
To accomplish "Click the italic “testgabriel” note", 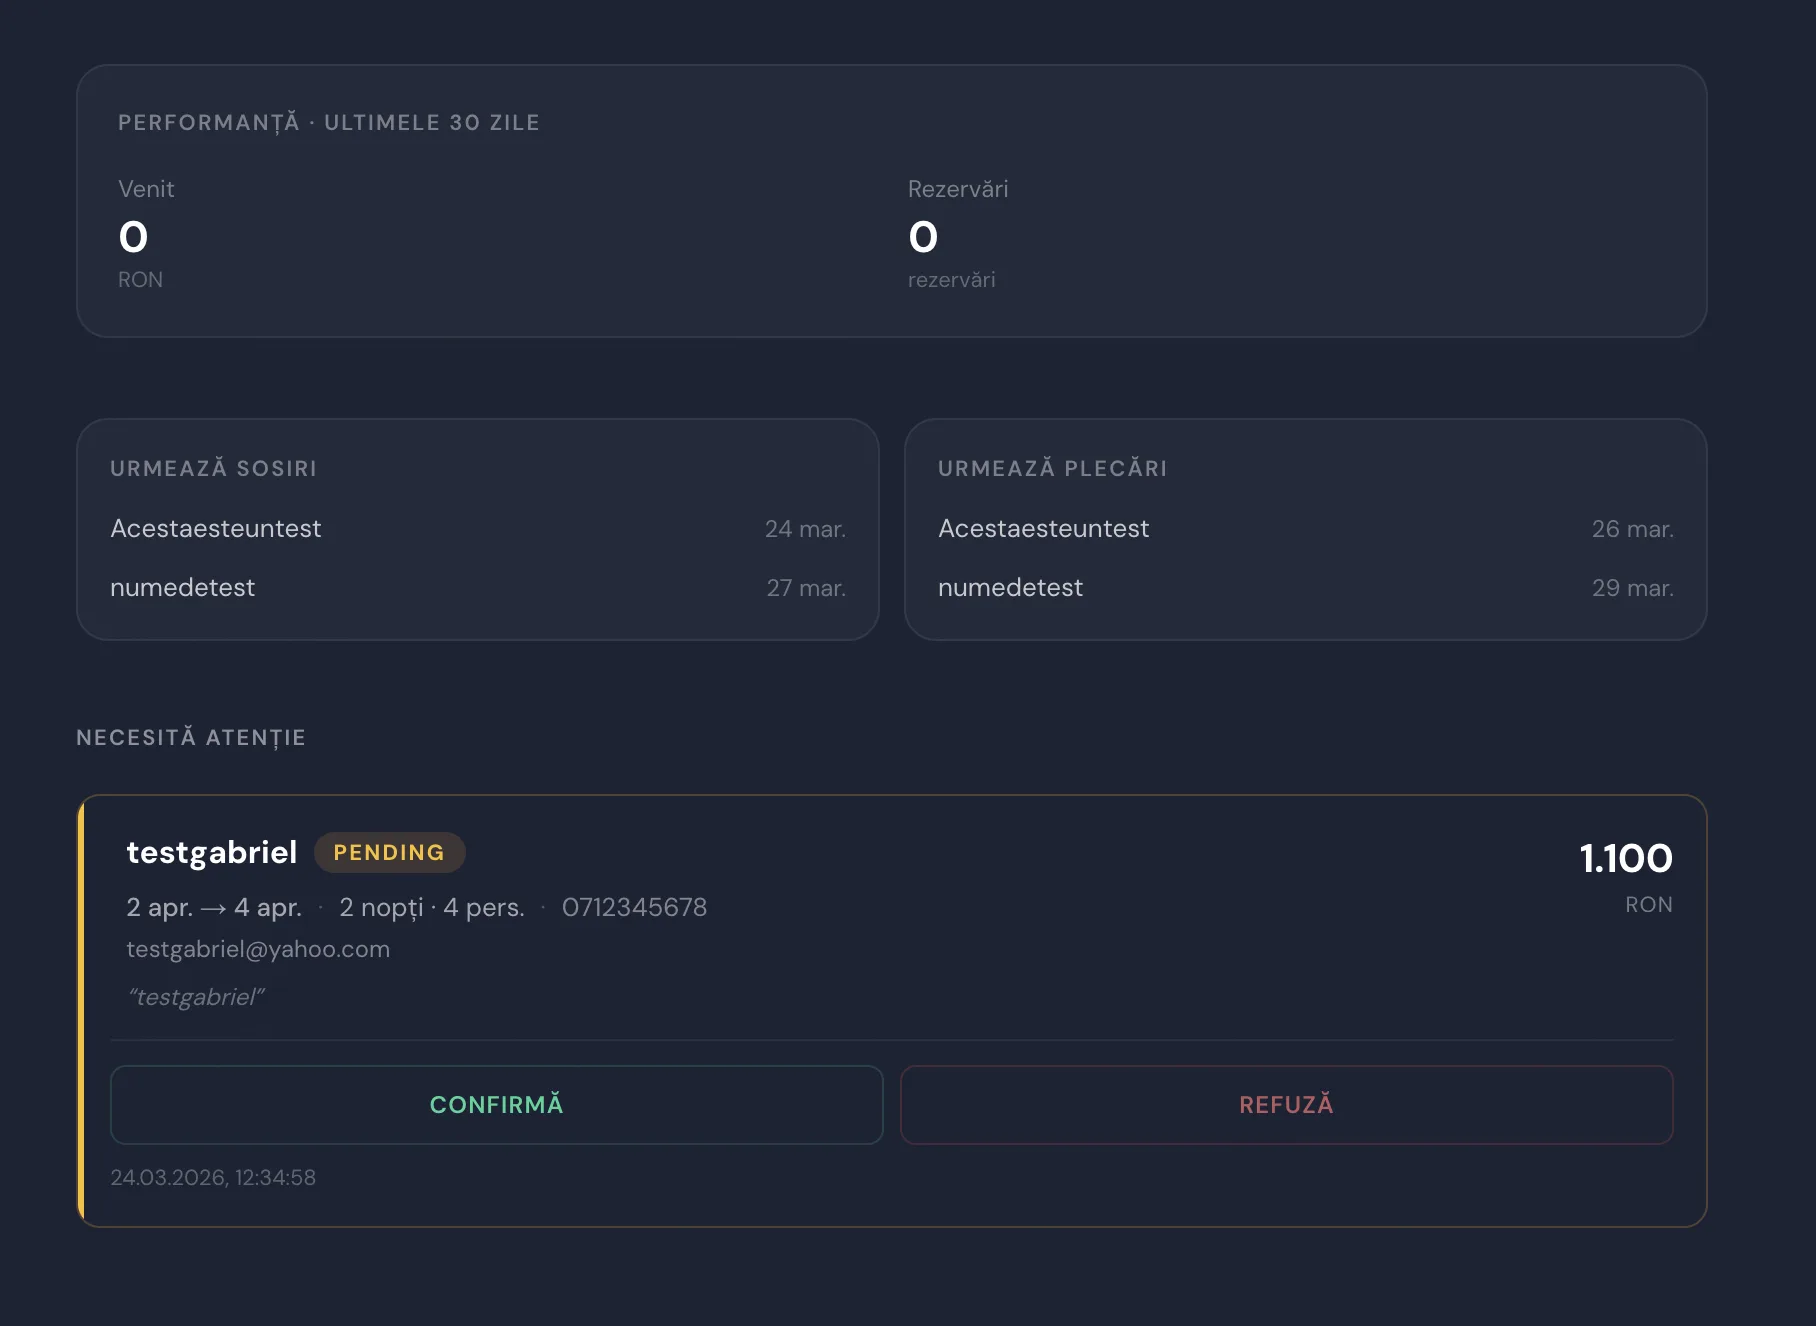I will pos(196,997).
